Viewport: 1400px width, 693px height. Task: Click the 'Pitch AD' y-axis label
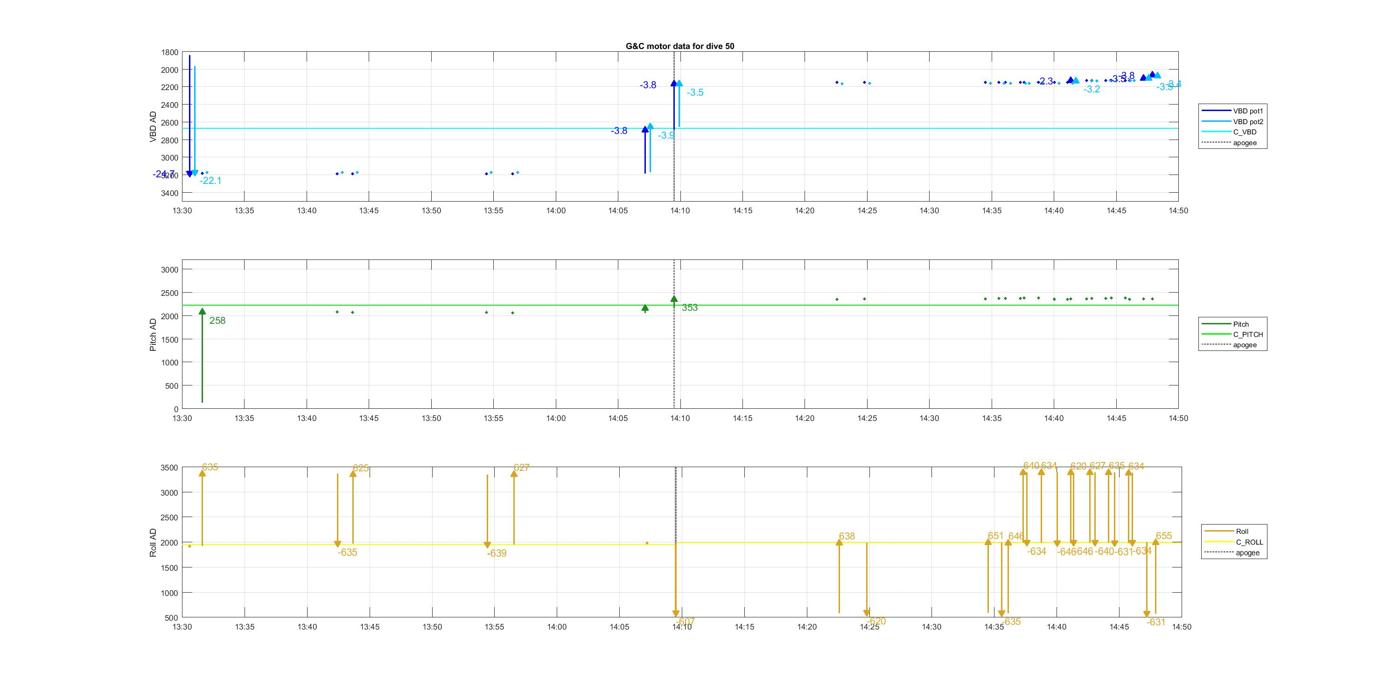[154, 335]
